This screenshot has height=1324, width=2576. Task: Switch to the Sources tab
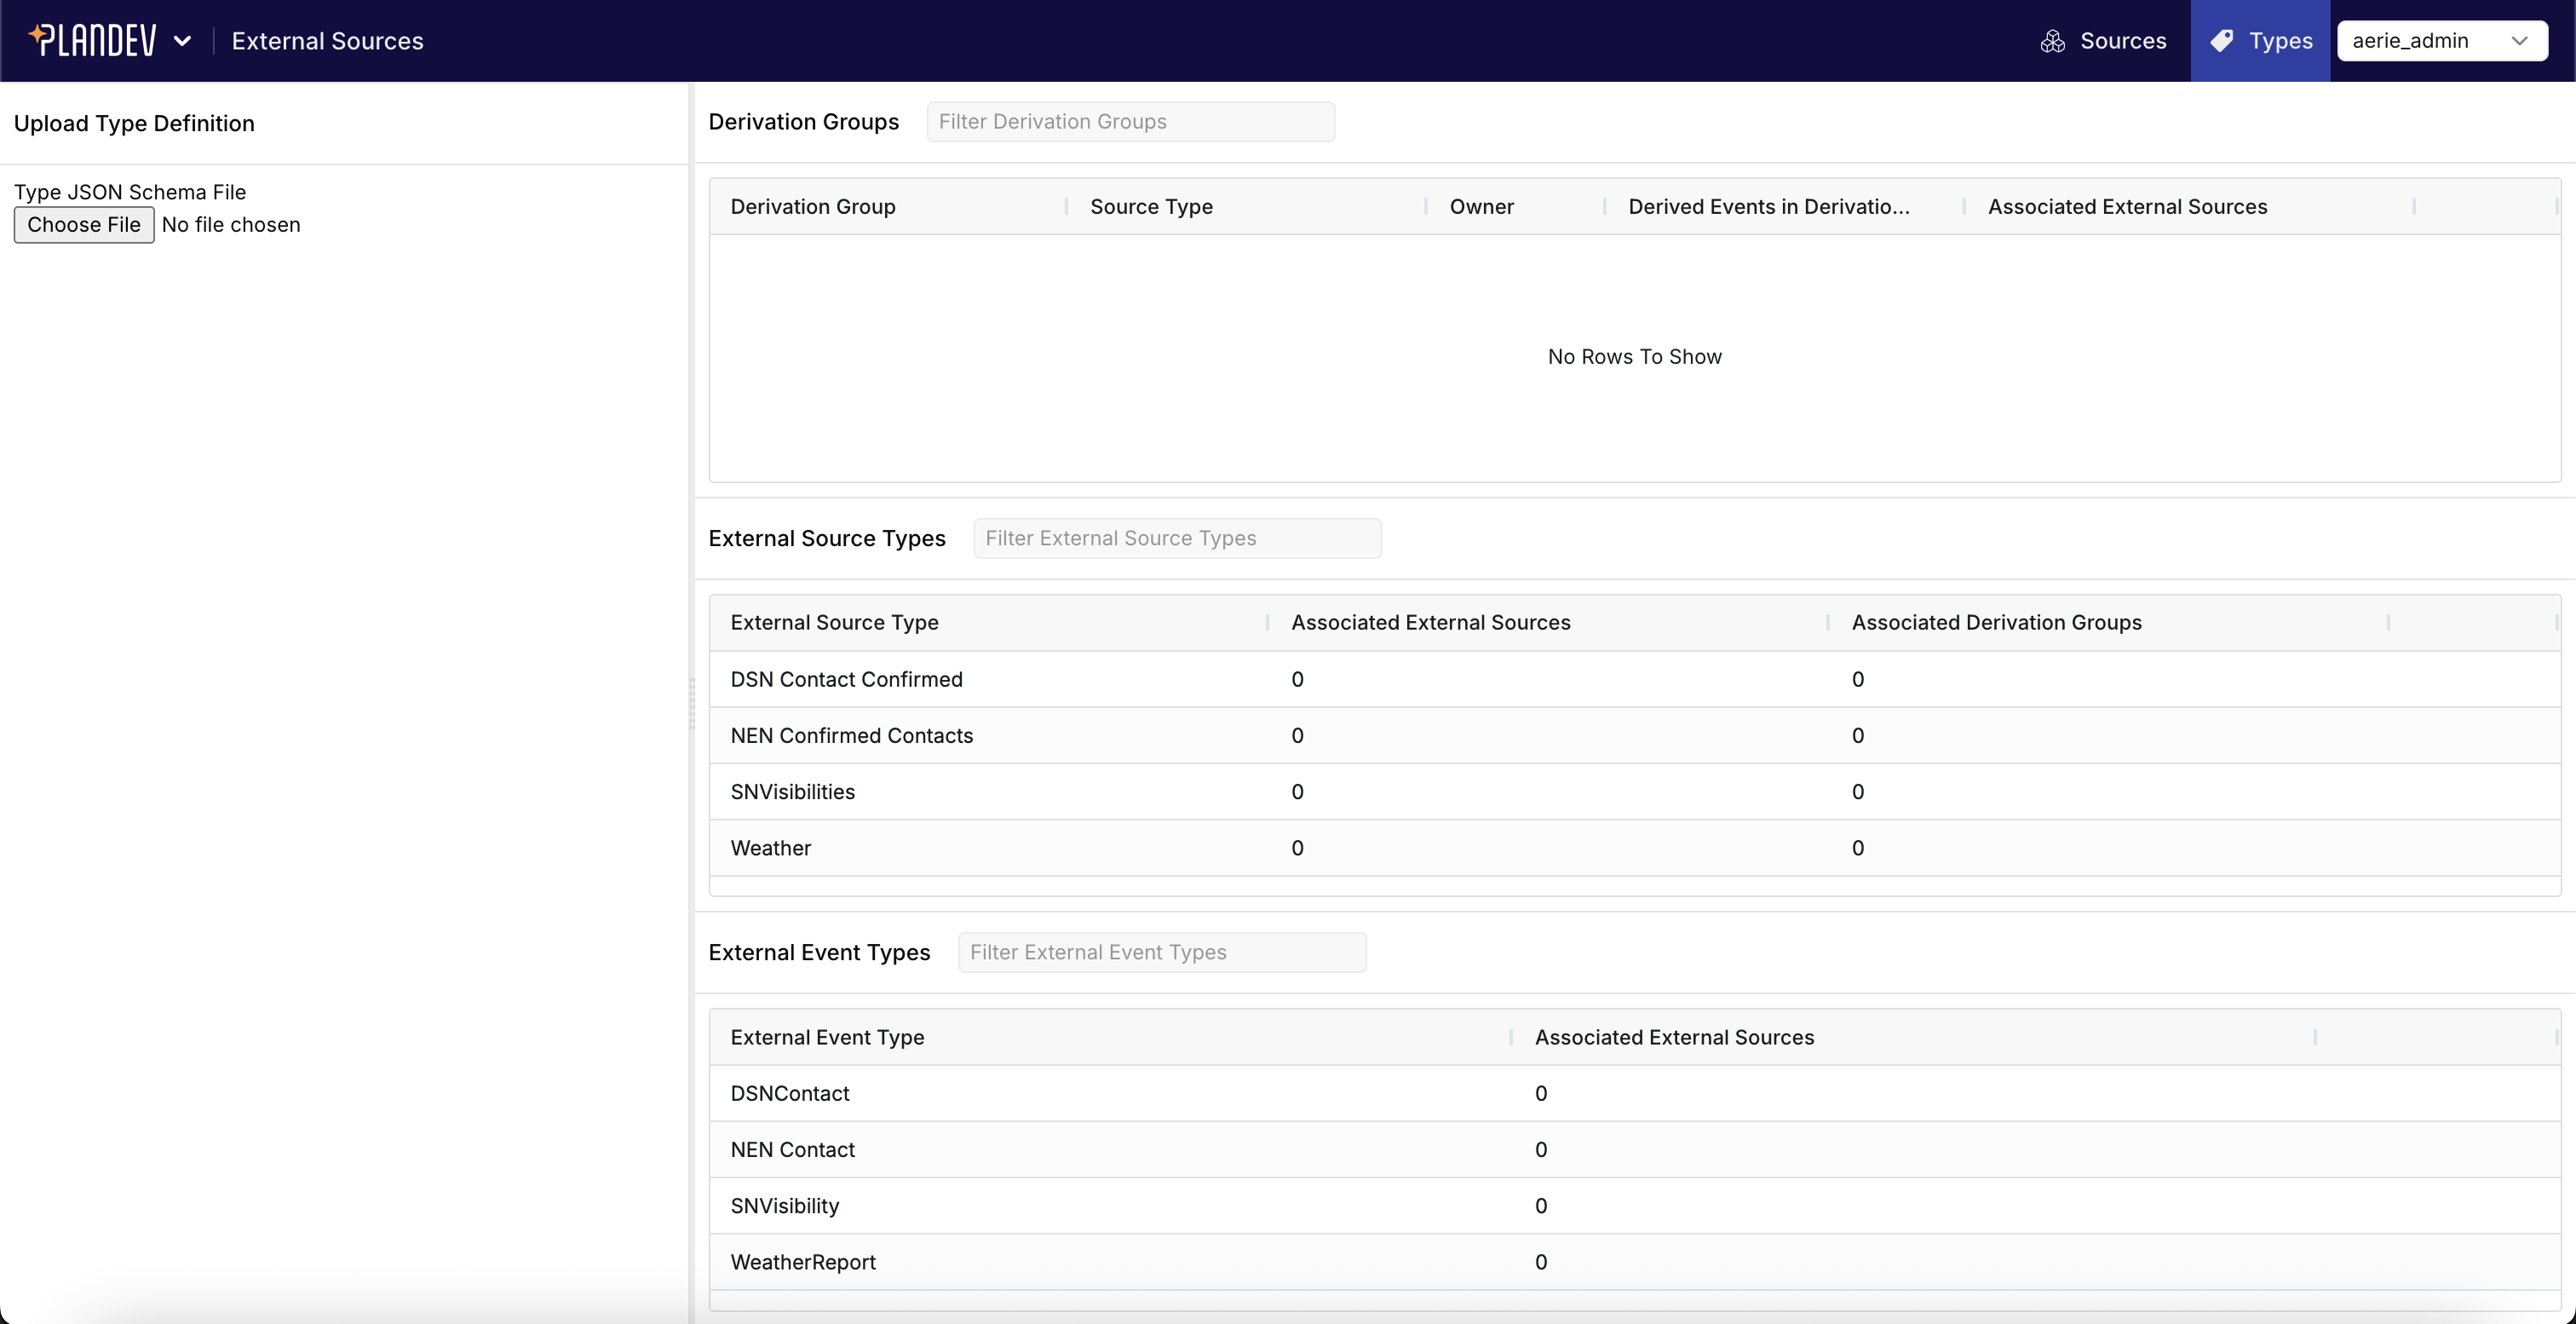(x=2104, y=40)
